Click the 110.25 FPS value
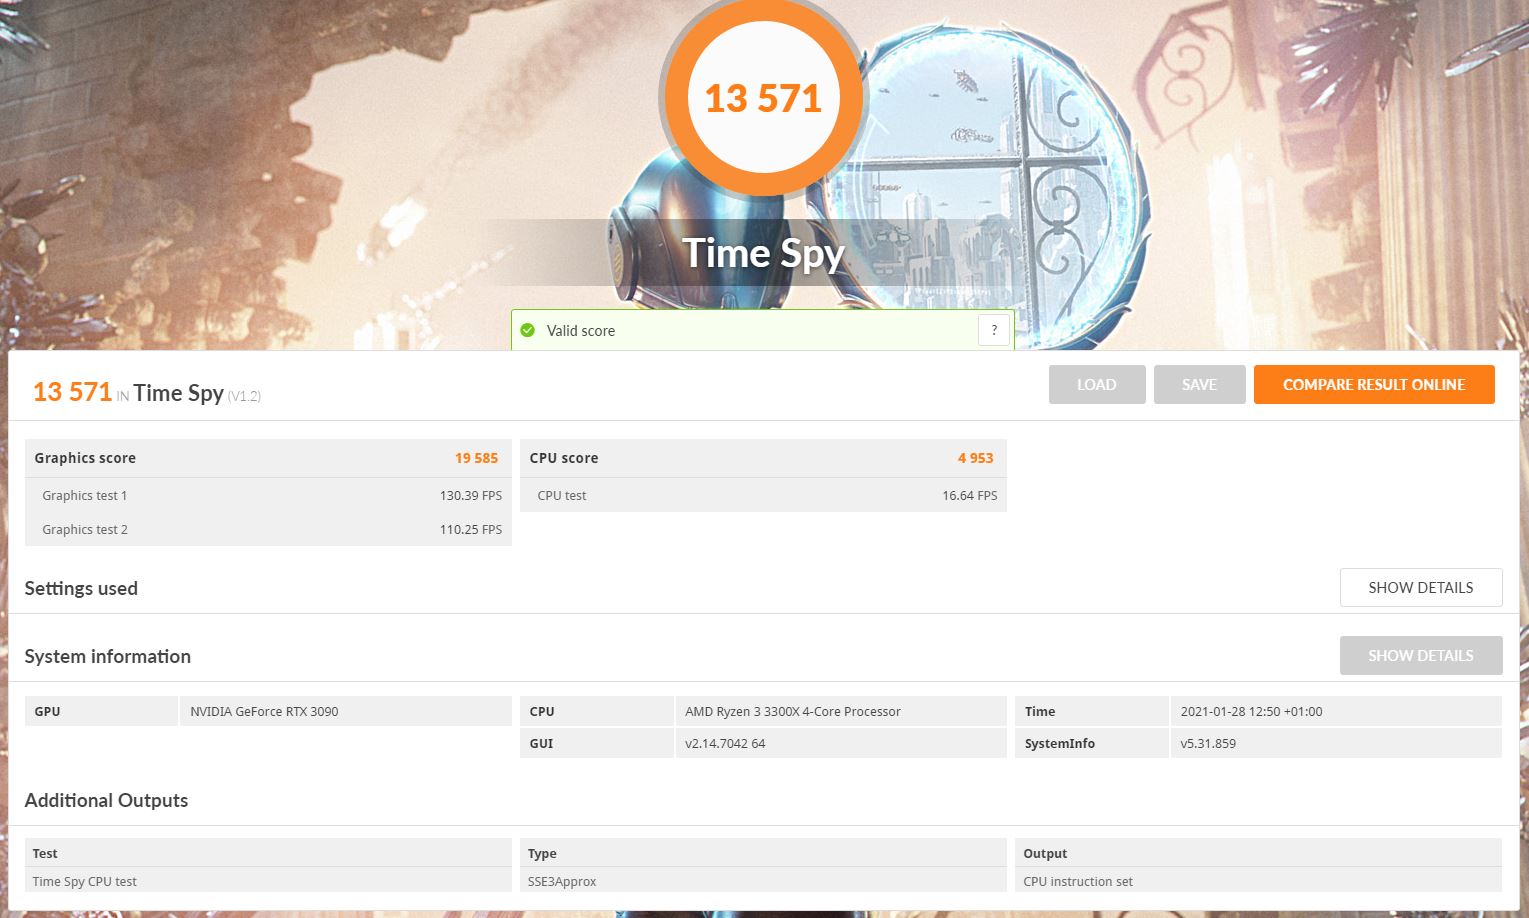 [470, 530]
